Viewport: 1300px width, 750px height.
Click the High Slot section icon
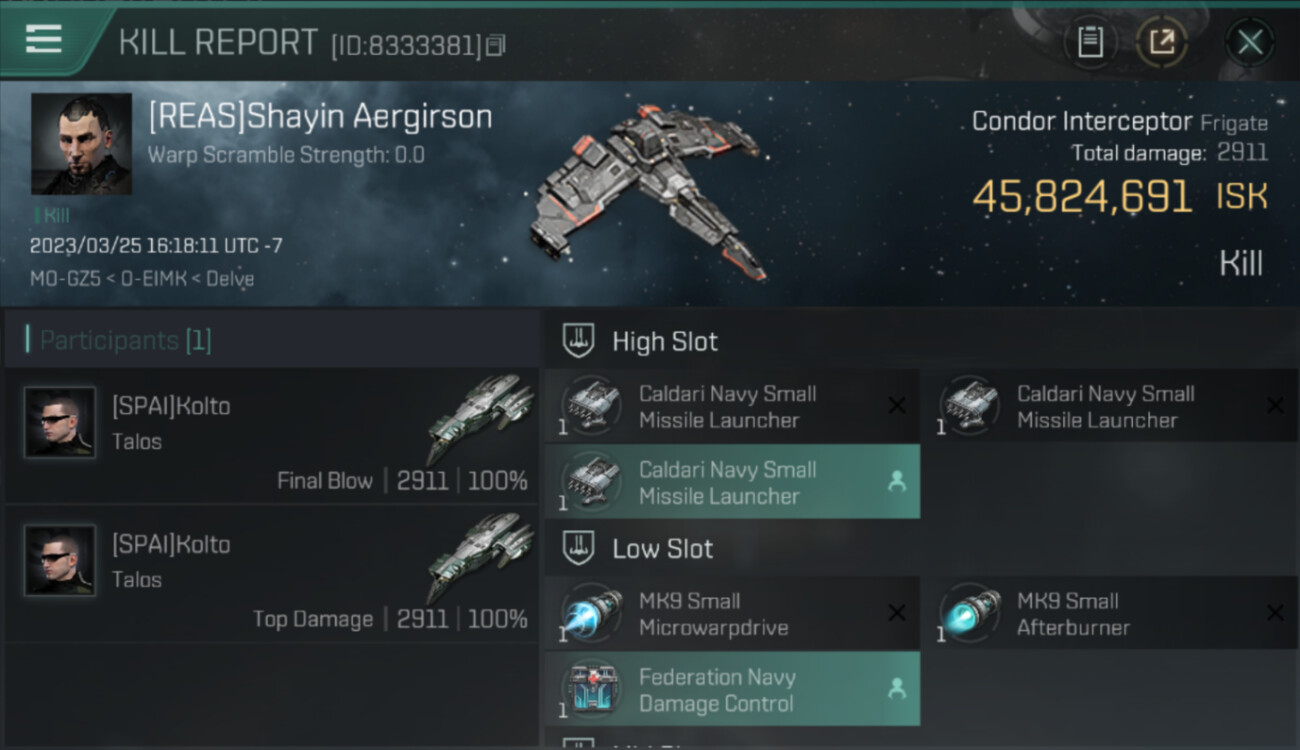click(579, 341)
